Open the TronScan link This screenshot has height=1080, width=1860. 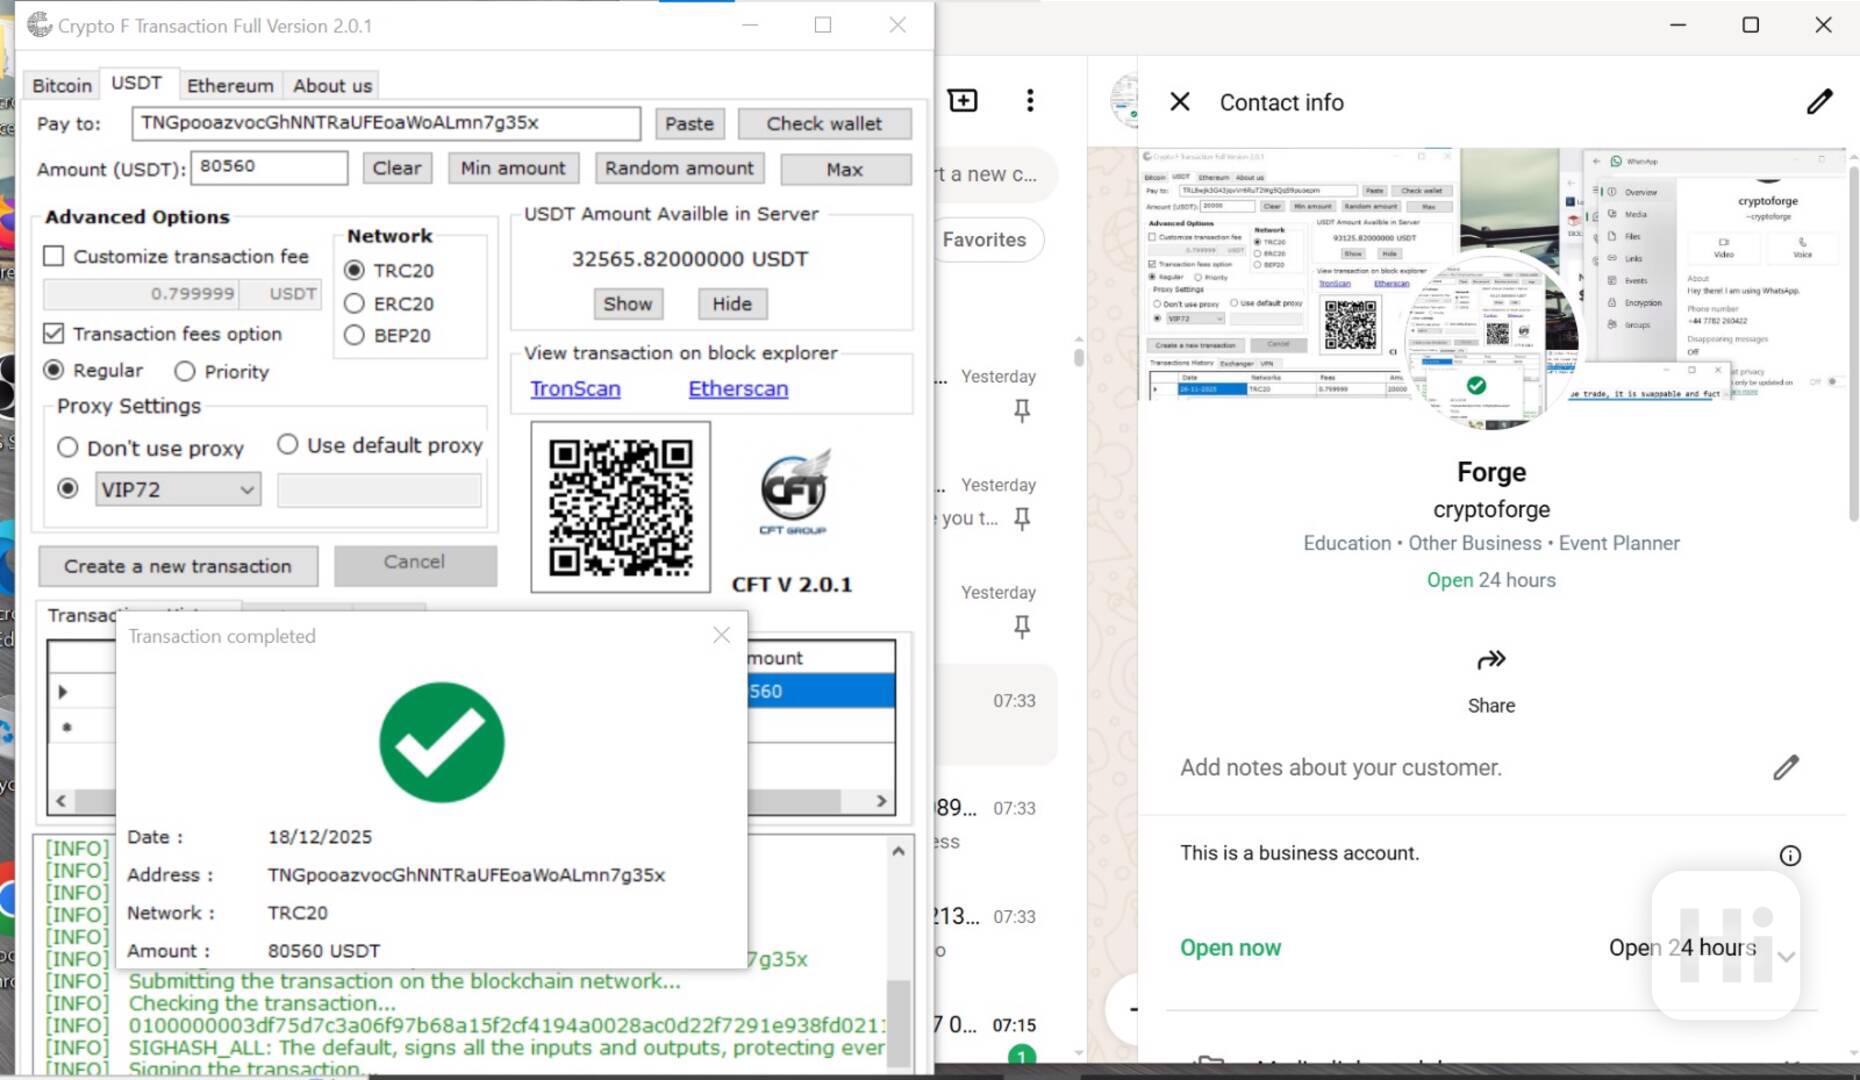575,389
